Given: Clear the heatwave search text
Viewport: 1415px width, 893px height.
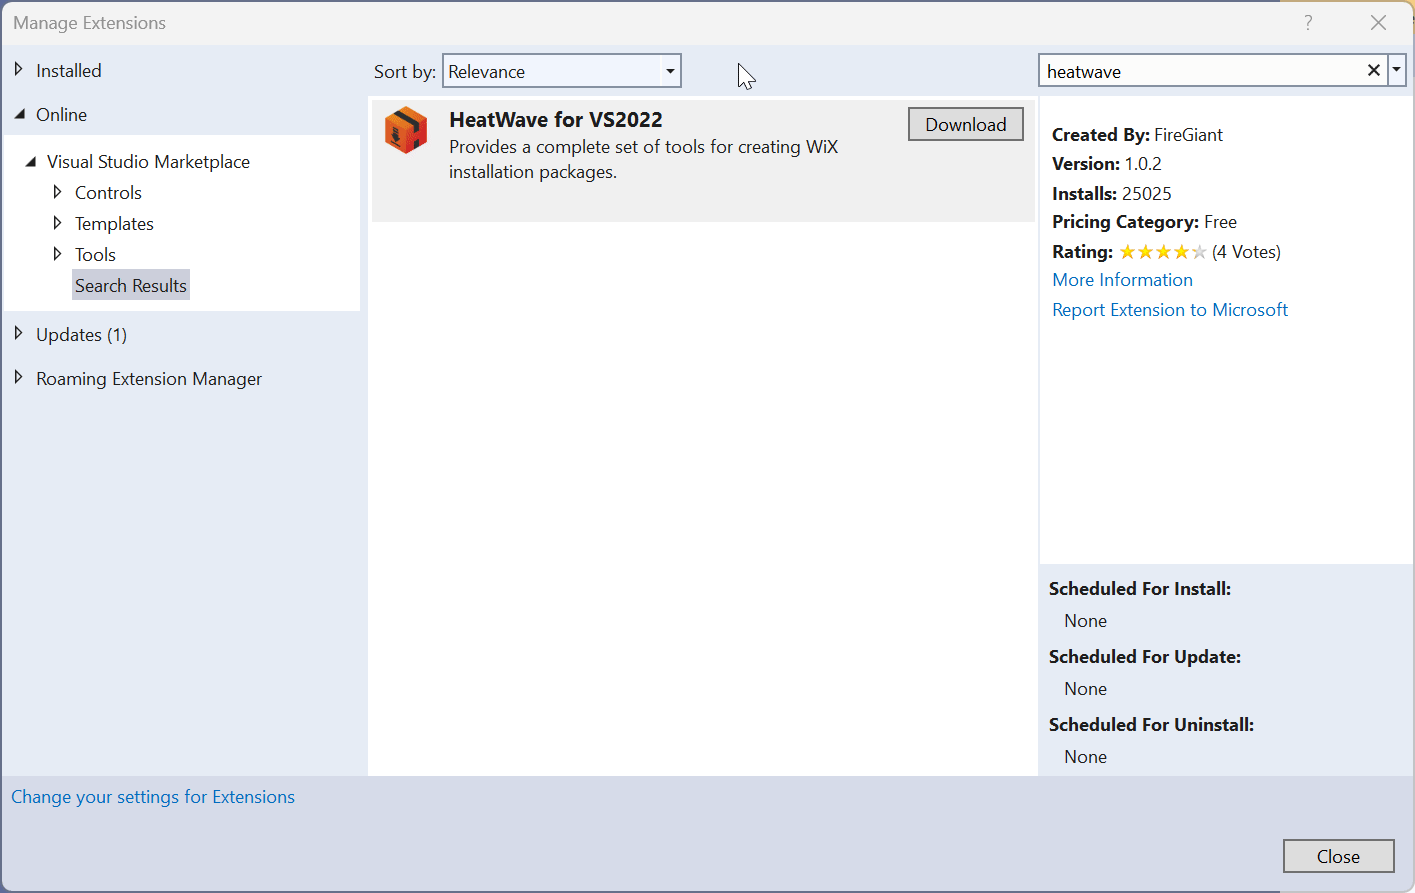Looking at the screenshot, I should 1374,70.
